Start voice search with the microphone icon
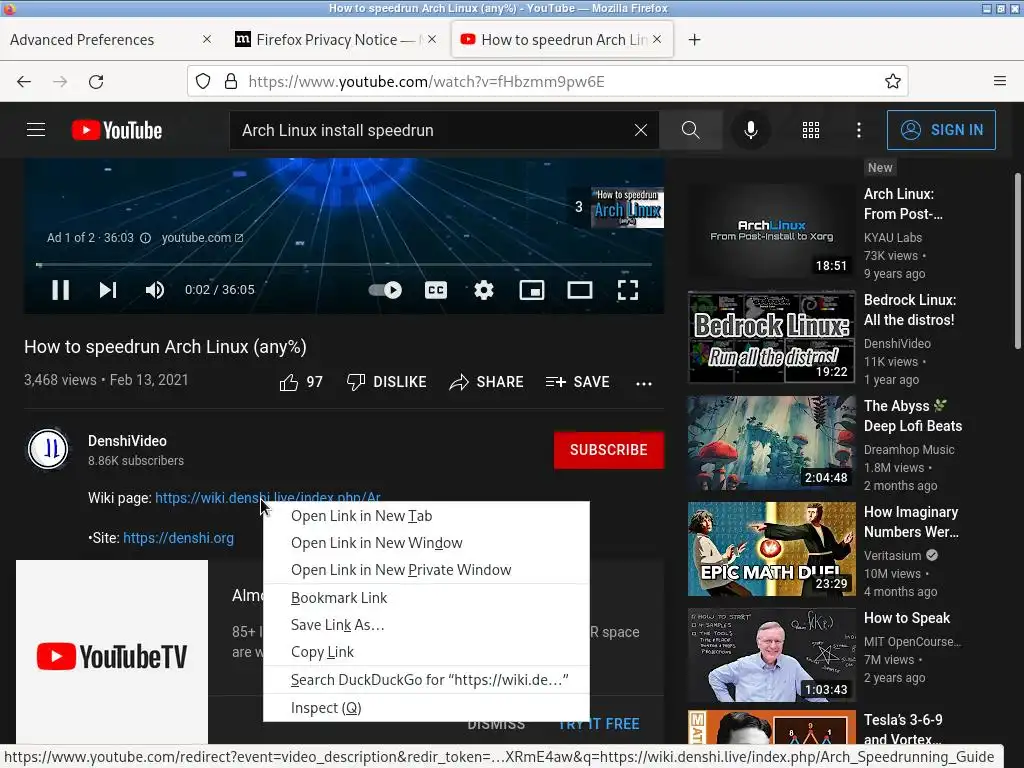The height and width of the screenshot is (768, 1024). (x=751, y=130)
